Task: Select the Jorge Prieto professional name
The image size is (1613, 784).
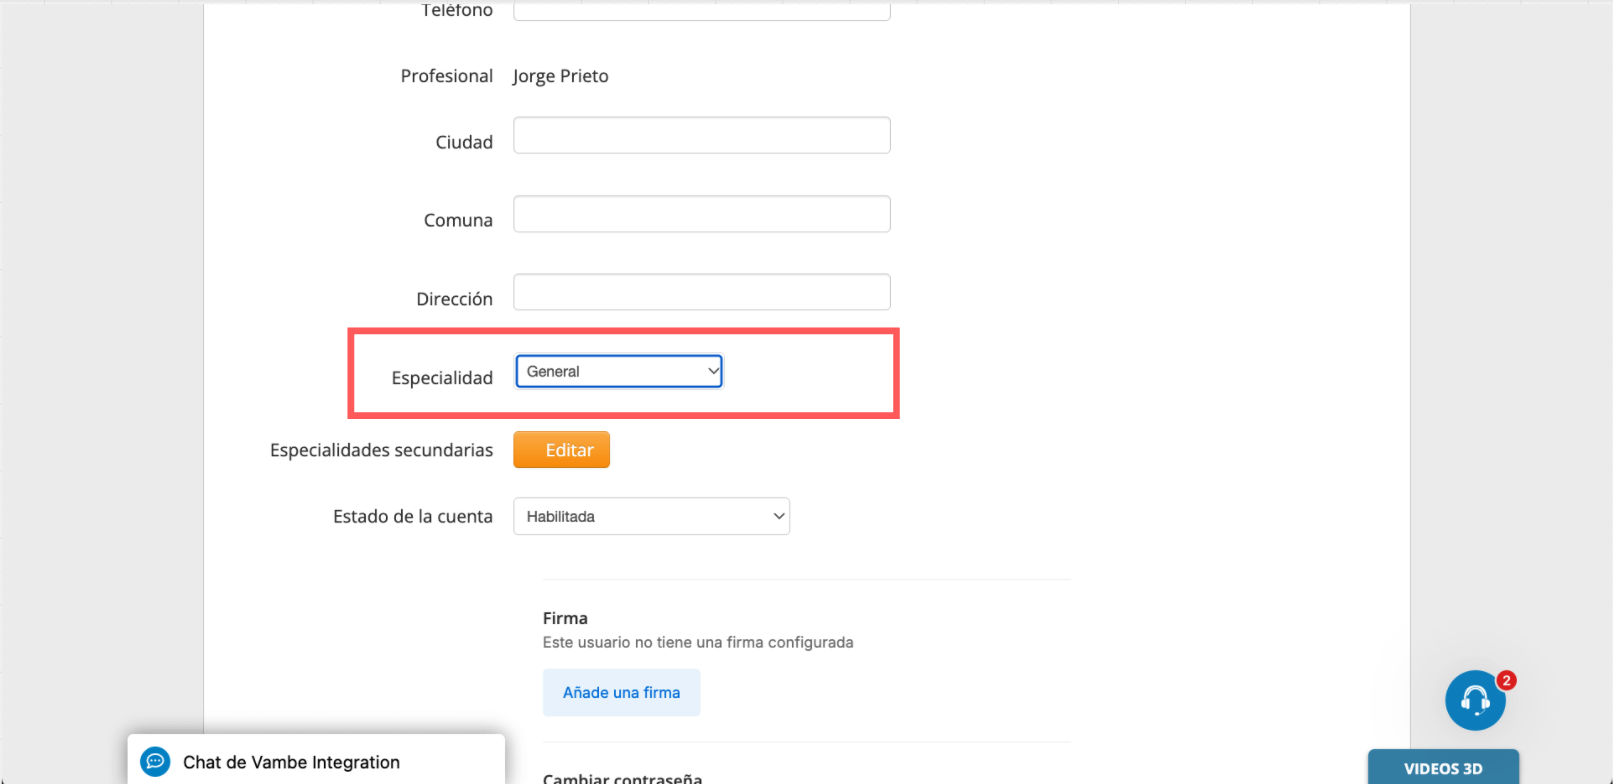Action: 560,76
